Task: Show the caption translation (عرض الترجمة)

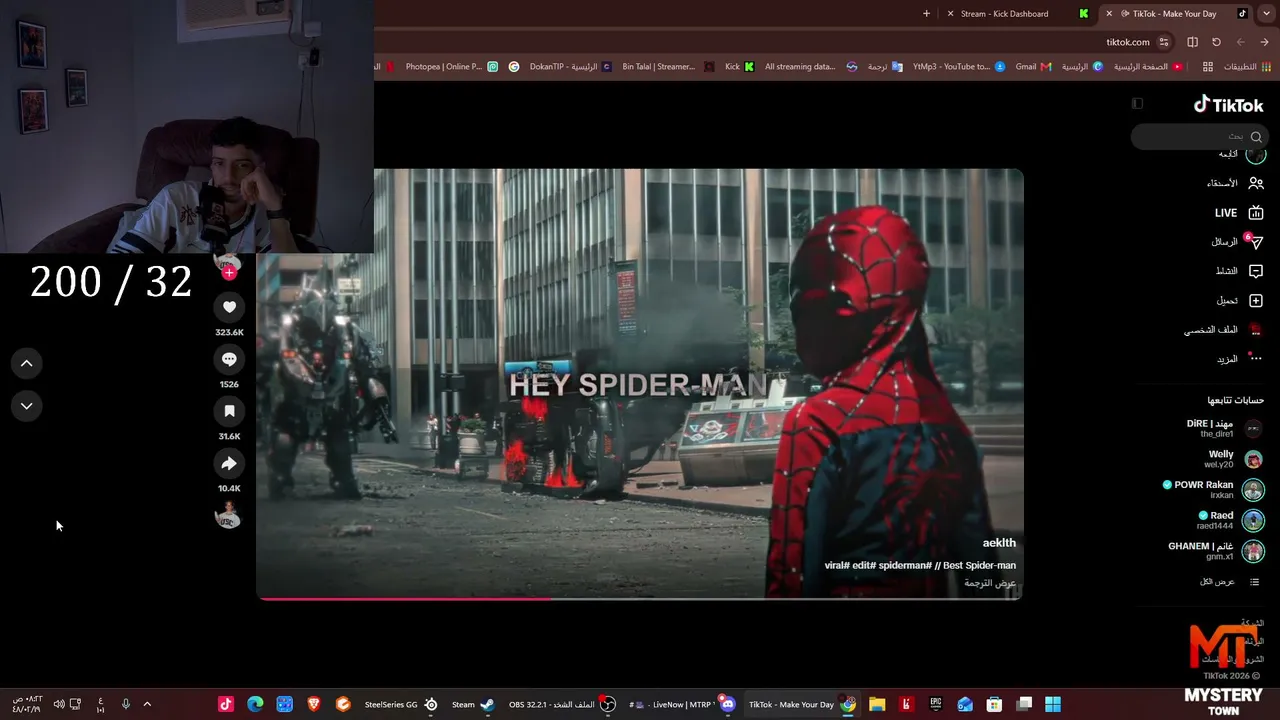Action: point(990,583)
